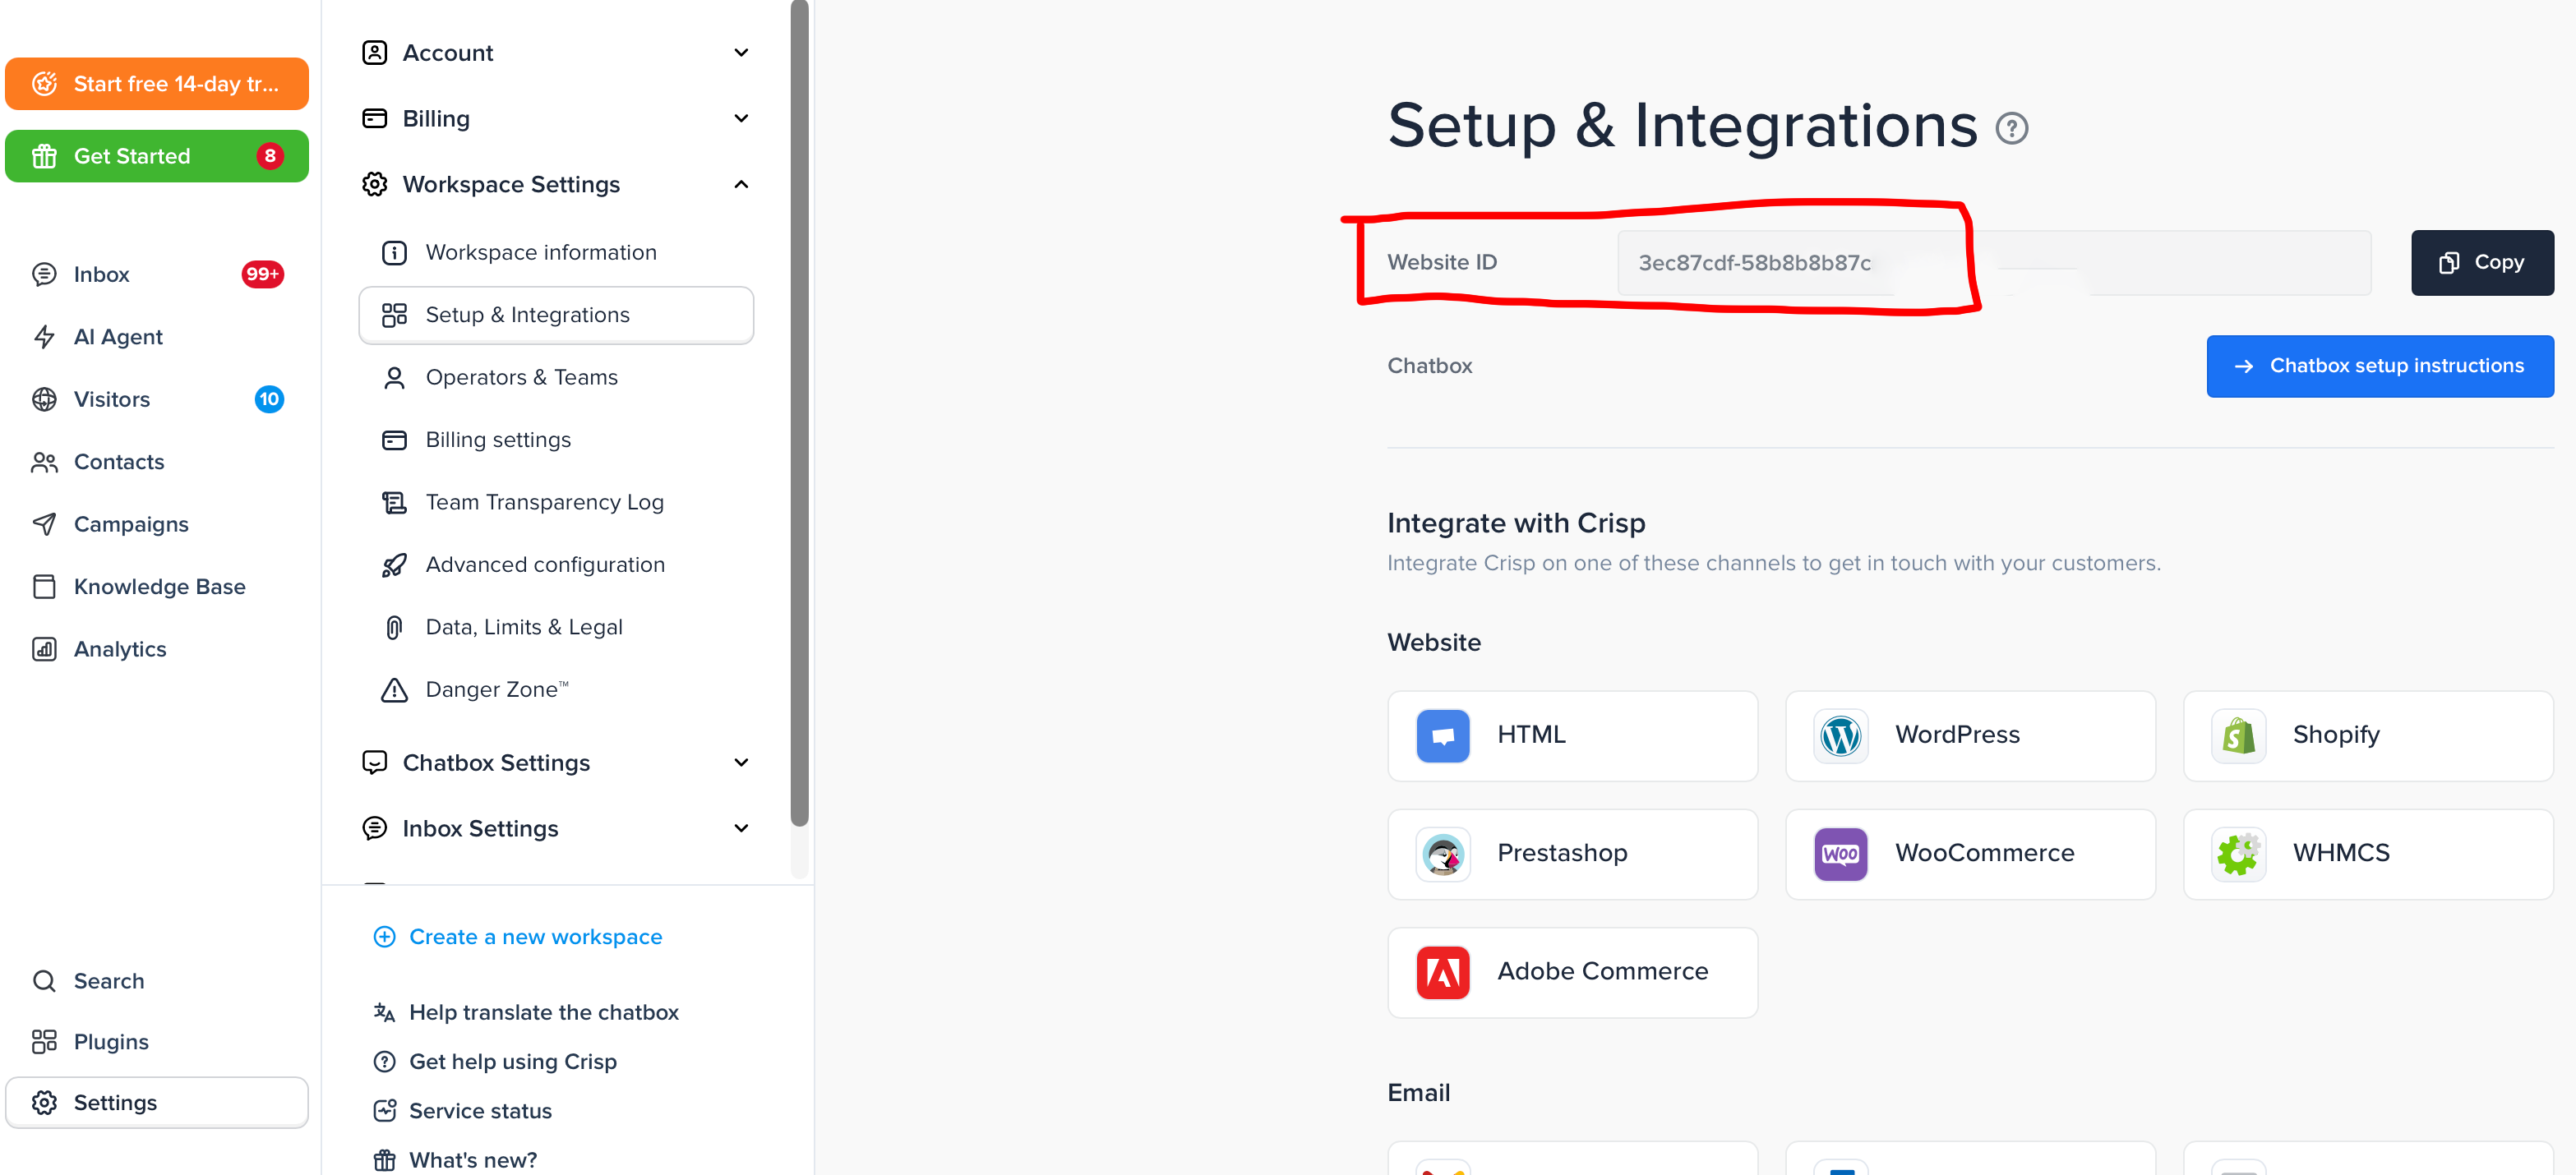Click the Team Transparency Log scroll icon

click(394, 503)
